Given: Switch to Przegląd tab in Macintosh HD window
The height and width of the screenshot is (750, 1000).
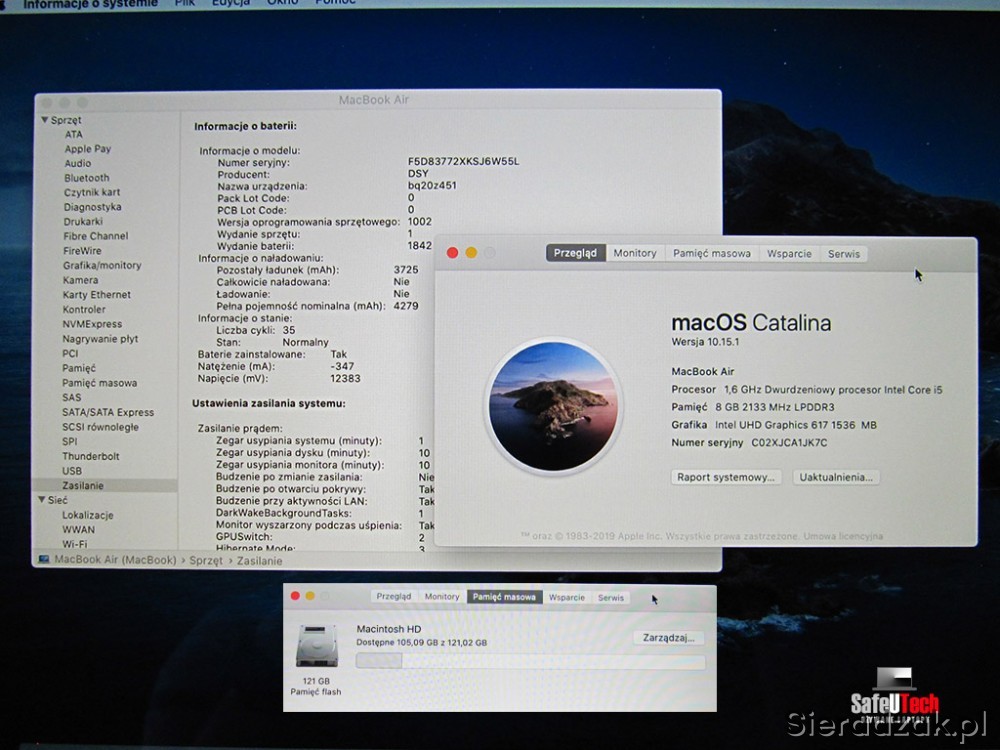Looking at the screenshot, I should point(393,597).
